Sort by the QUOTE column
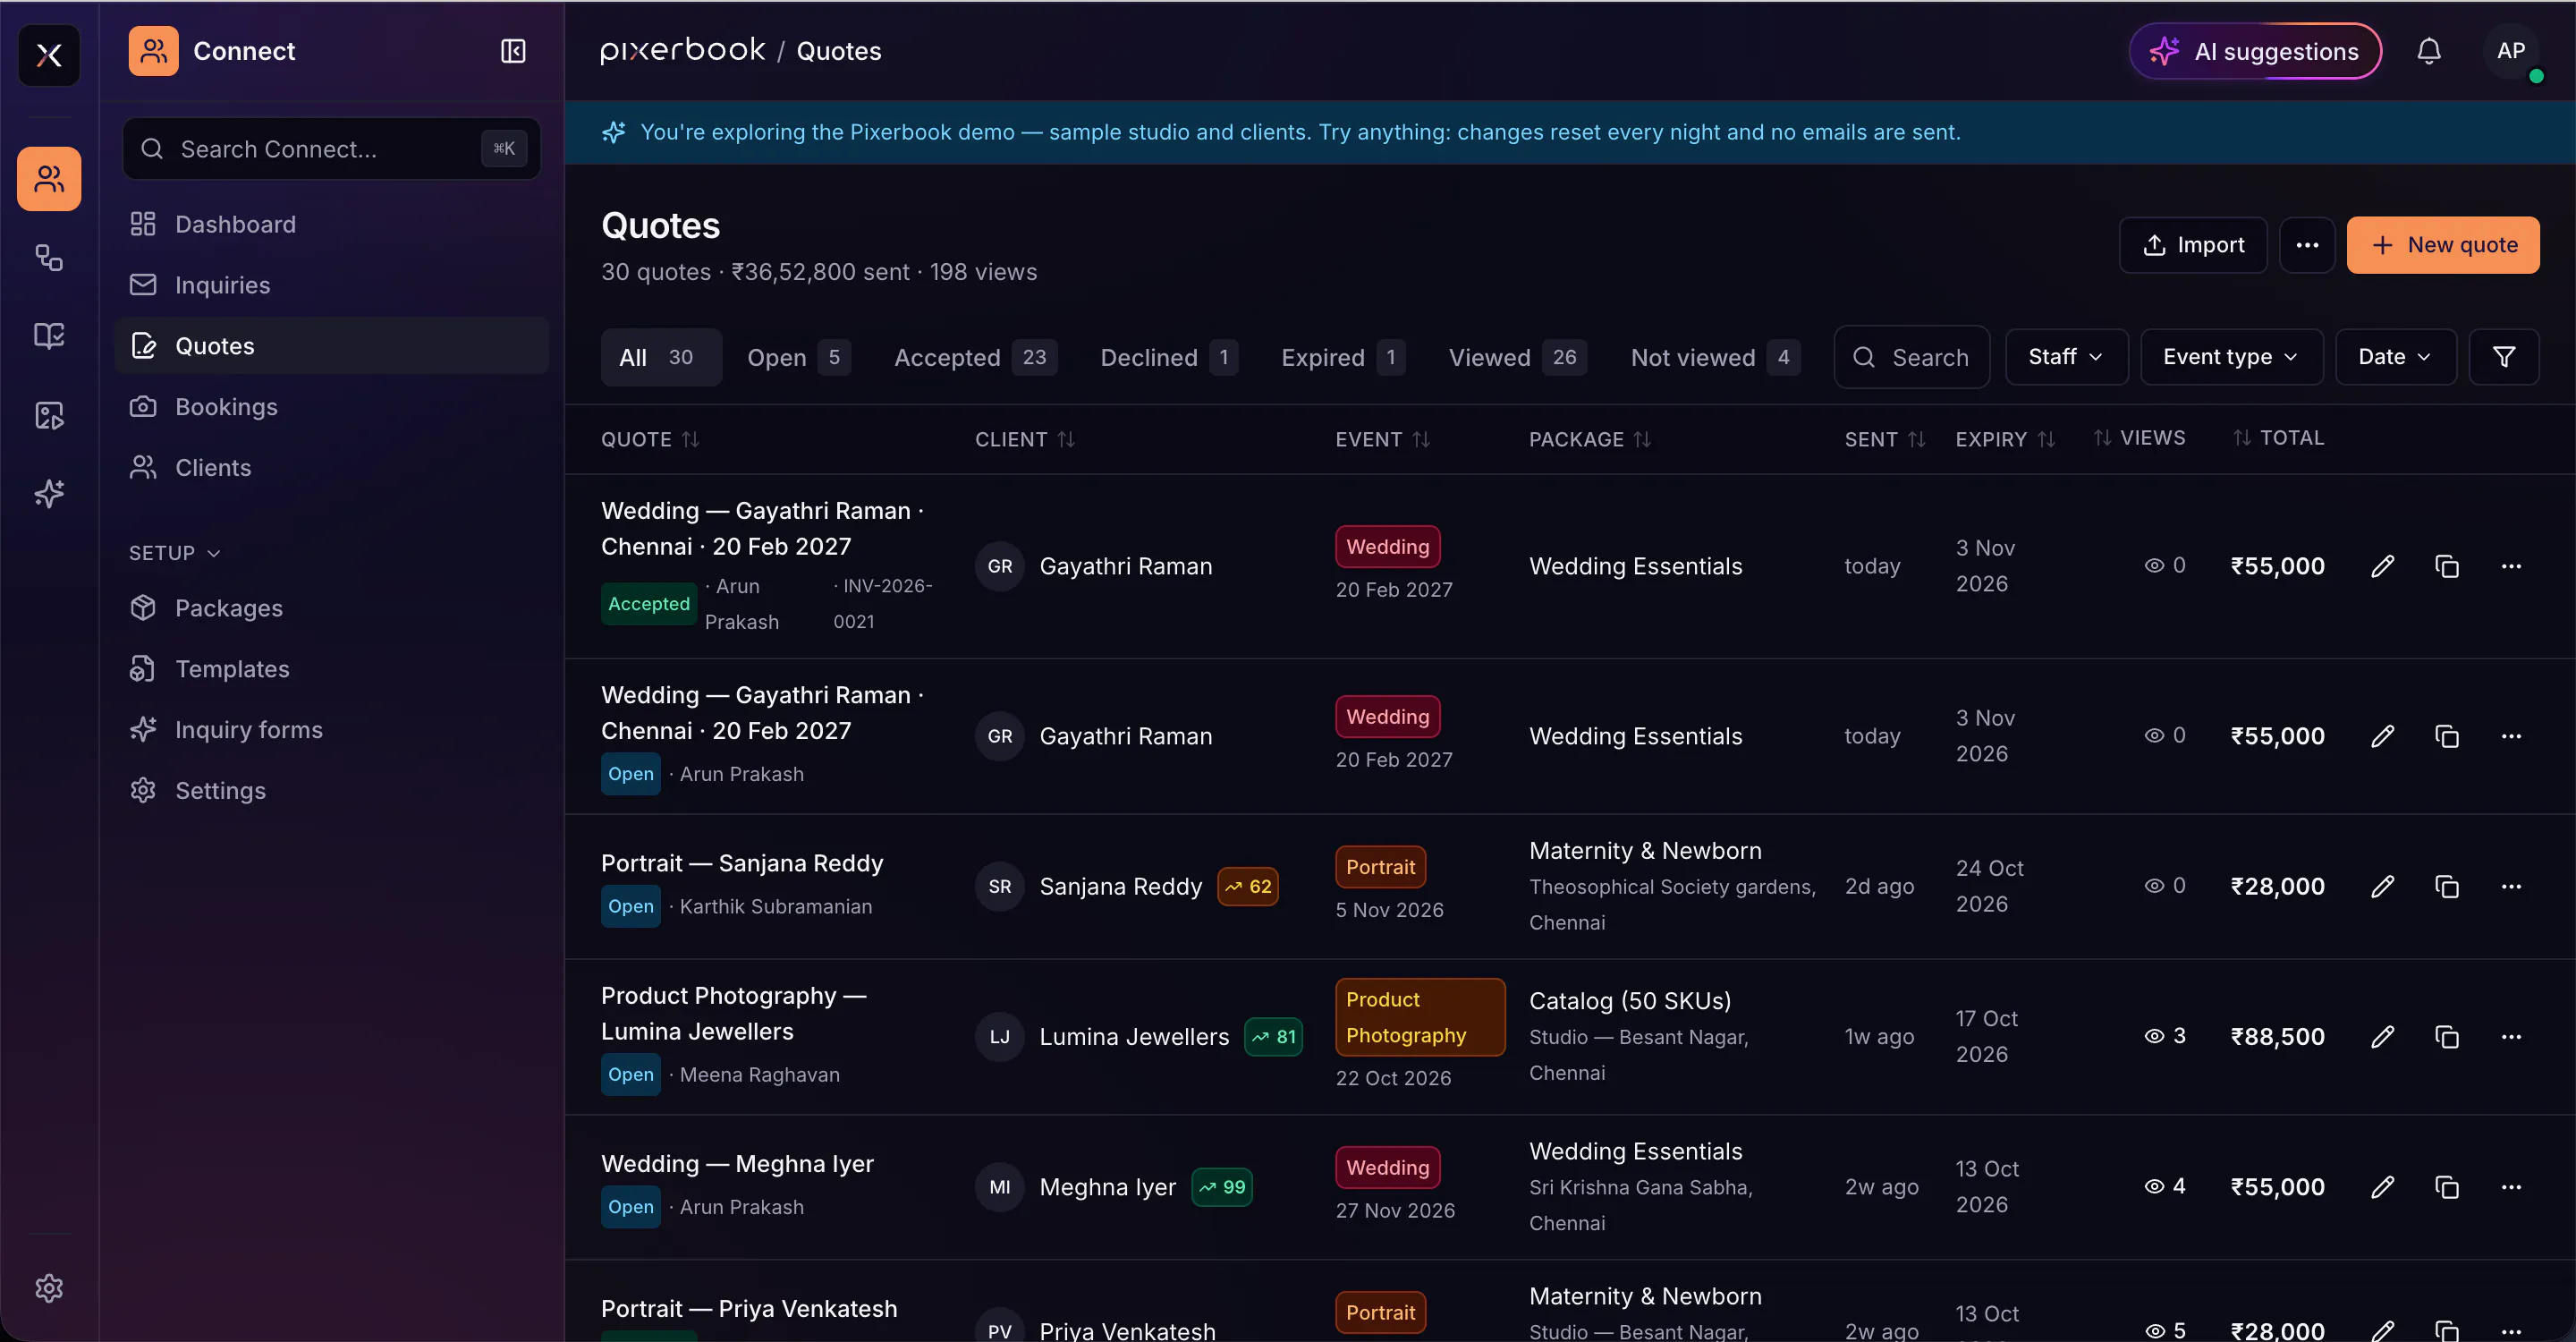The image size is (2576, 1342). pos(650,439)
